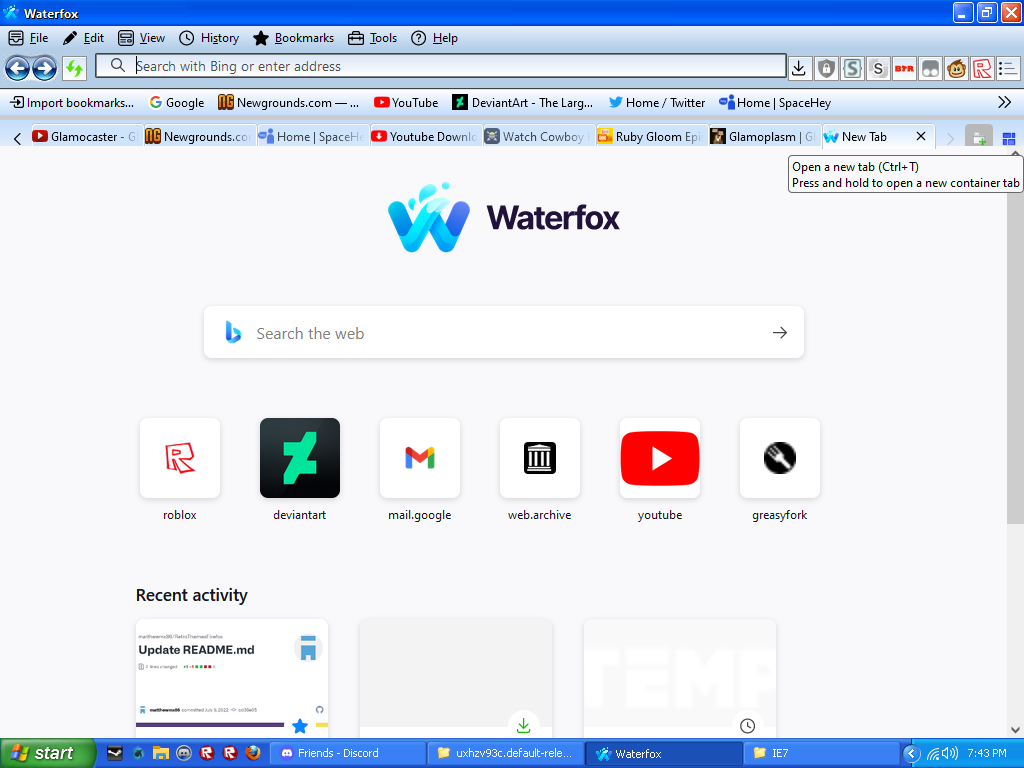Launch the Waterfox drop icon in quick launch
Image resolution: width=1024 pixels, height=768 pixels.
coord(138,753)
